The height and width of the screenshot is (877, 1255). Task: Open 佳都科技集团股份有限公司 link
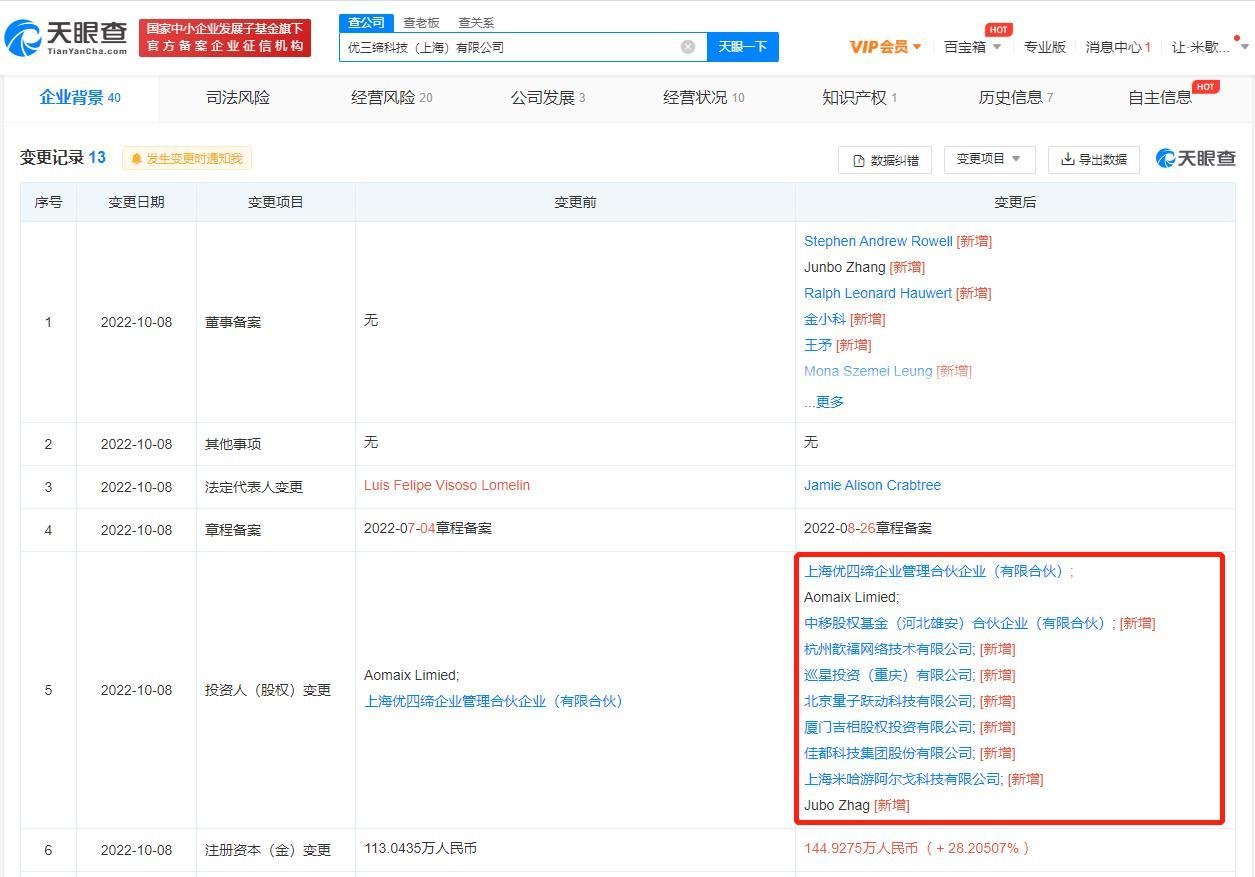(x=888, y=753)
